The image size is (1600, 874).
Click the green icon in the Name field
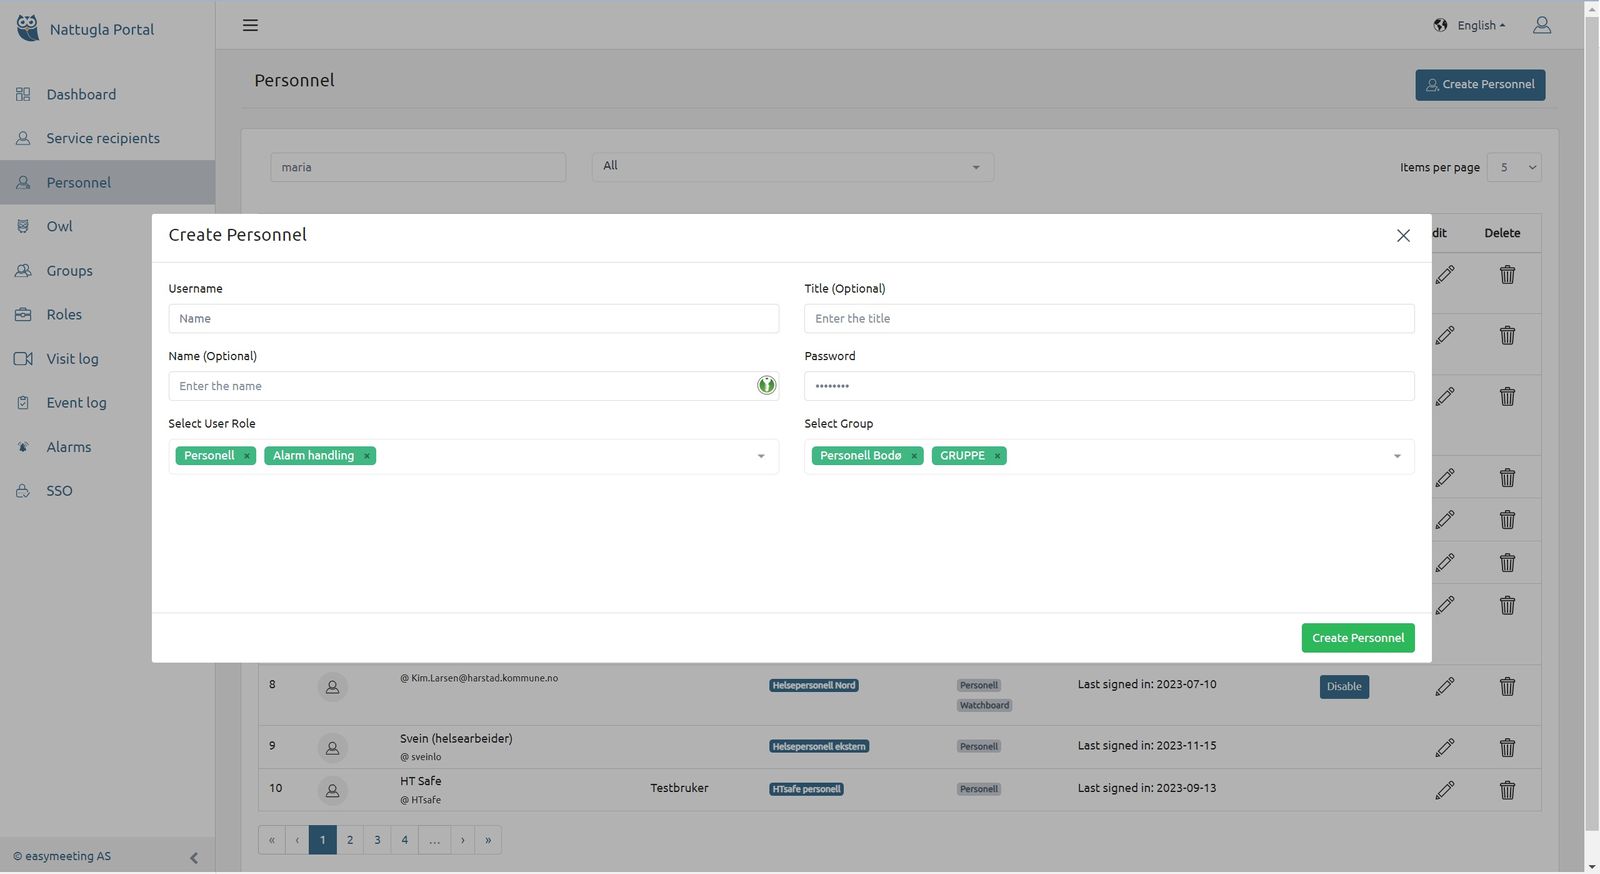pos(766,386)
